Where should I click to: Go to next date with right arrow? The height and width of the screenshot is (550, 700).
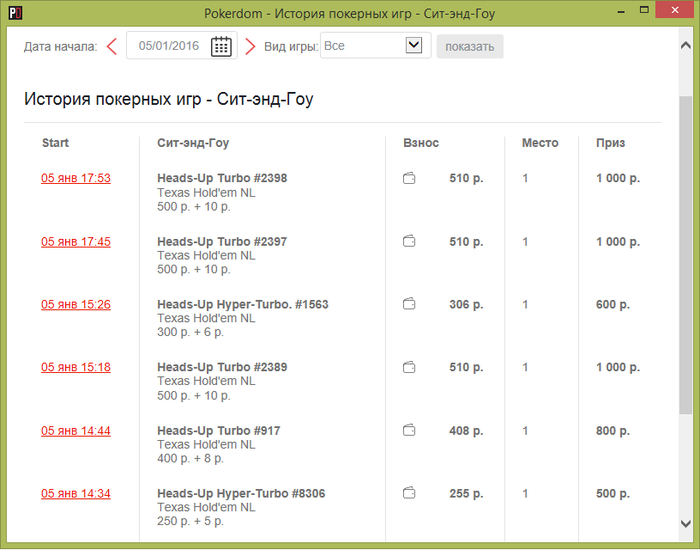click(x=250, y=46)
